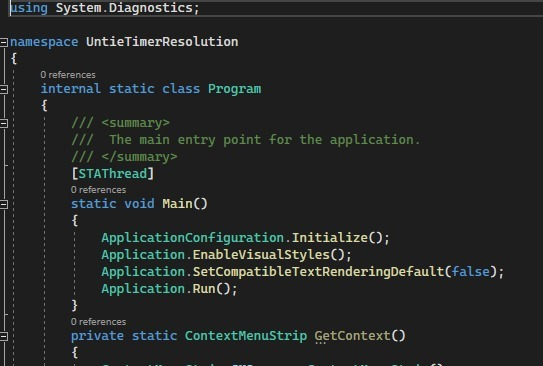The width and height of the screenshot is (543, 366).
Task: Click the internal keyword
Action: click(x=71, y=89)
